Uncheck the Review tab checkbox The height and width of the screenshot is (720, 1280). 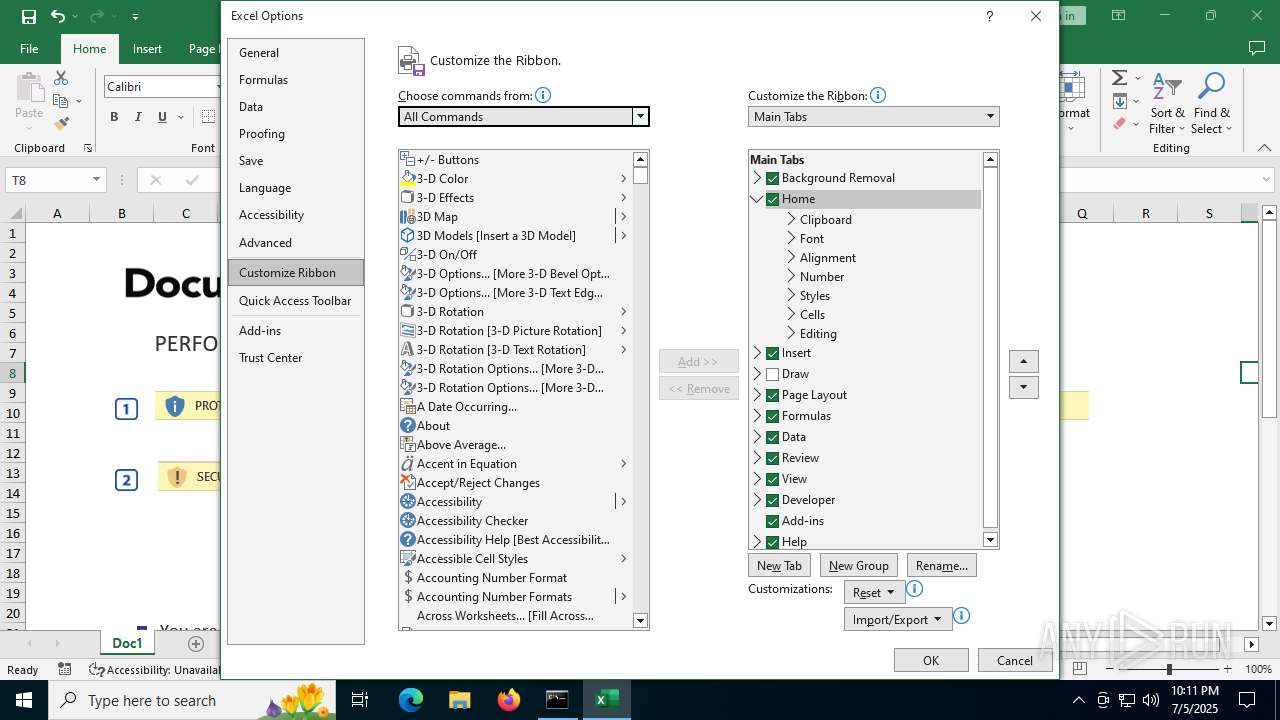click(772, 458)
